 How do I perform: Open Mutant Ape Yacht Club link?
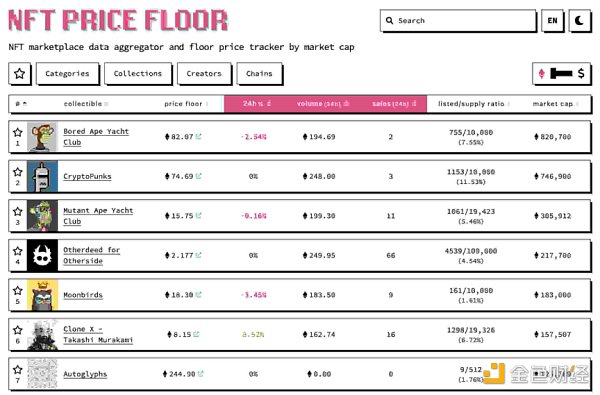click(98, 216)
